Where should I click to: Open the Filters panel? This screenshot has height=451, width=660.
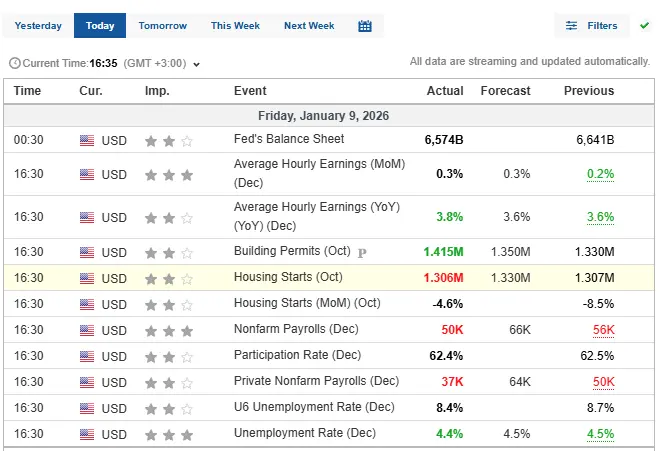pyautogui.click(x=592, y=26)
